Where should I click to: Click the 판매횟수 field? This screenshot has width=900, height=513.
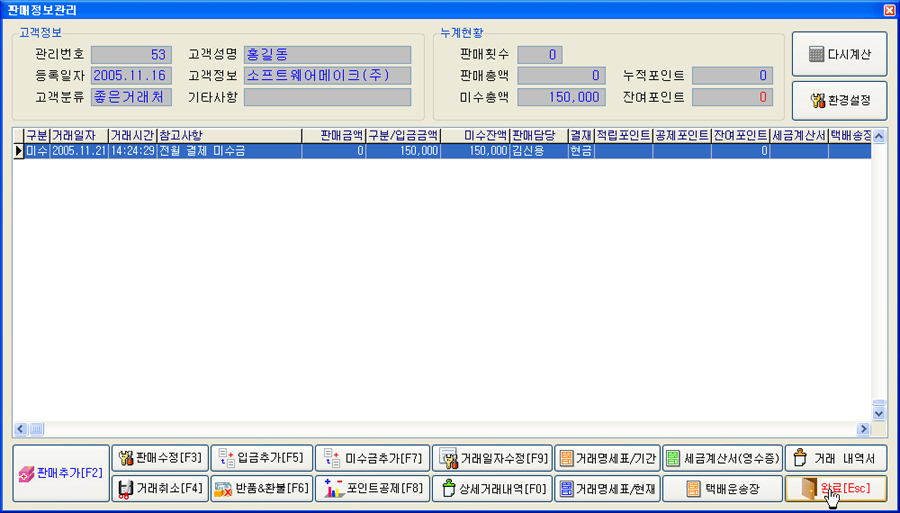pos(540,55)
